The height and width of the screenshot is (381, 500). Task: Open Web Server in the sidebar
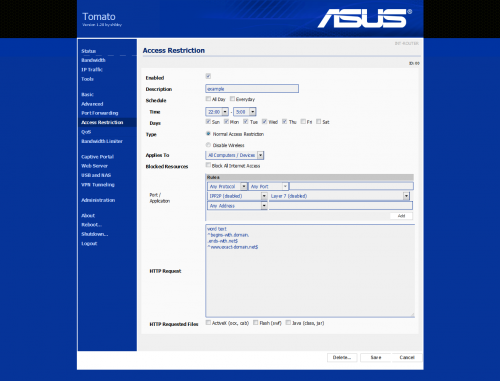point(95,166)
